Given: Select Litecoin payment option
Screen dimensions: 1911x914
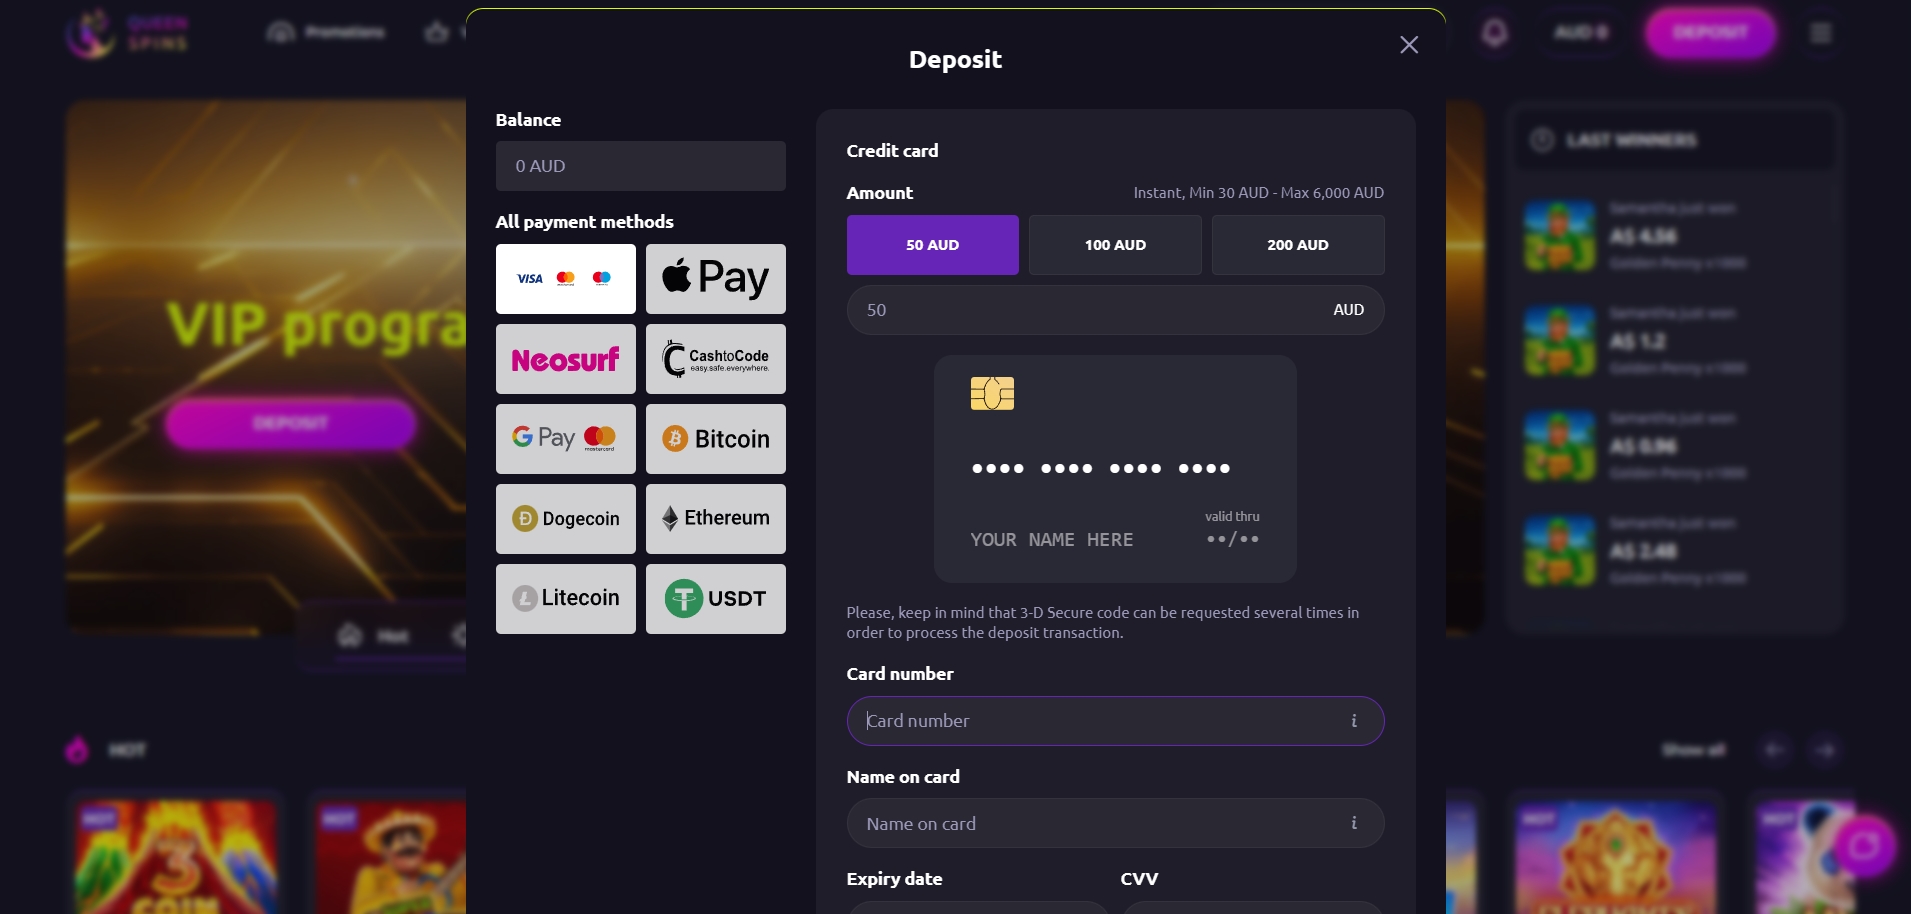Looking at the screenshot, I should (565, 598).
